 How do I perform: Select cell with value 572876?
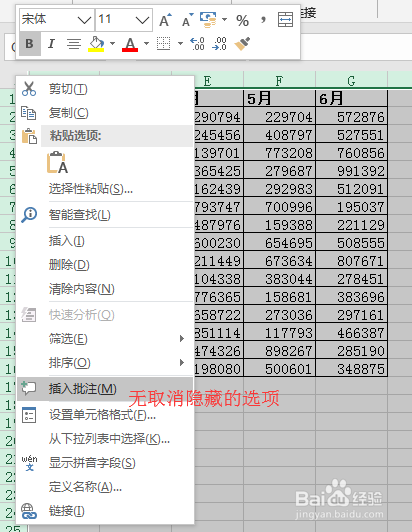(351, 117)
